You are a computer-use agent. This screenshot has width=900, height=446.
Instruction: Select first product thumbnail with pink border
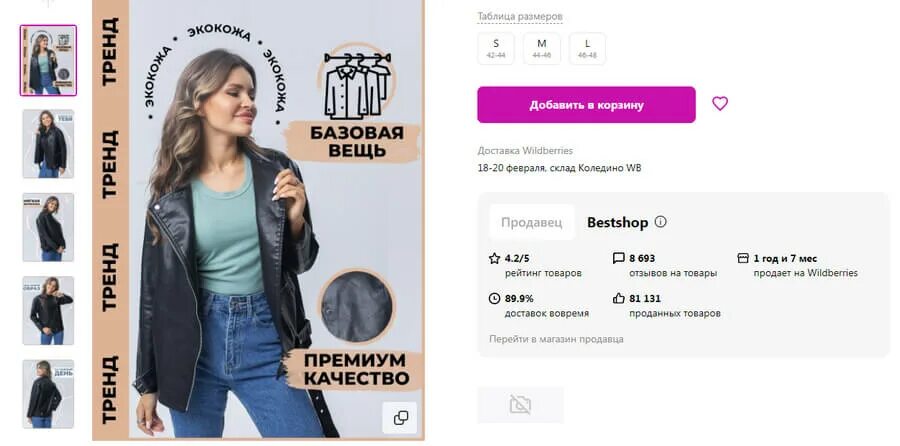[48, 60]
